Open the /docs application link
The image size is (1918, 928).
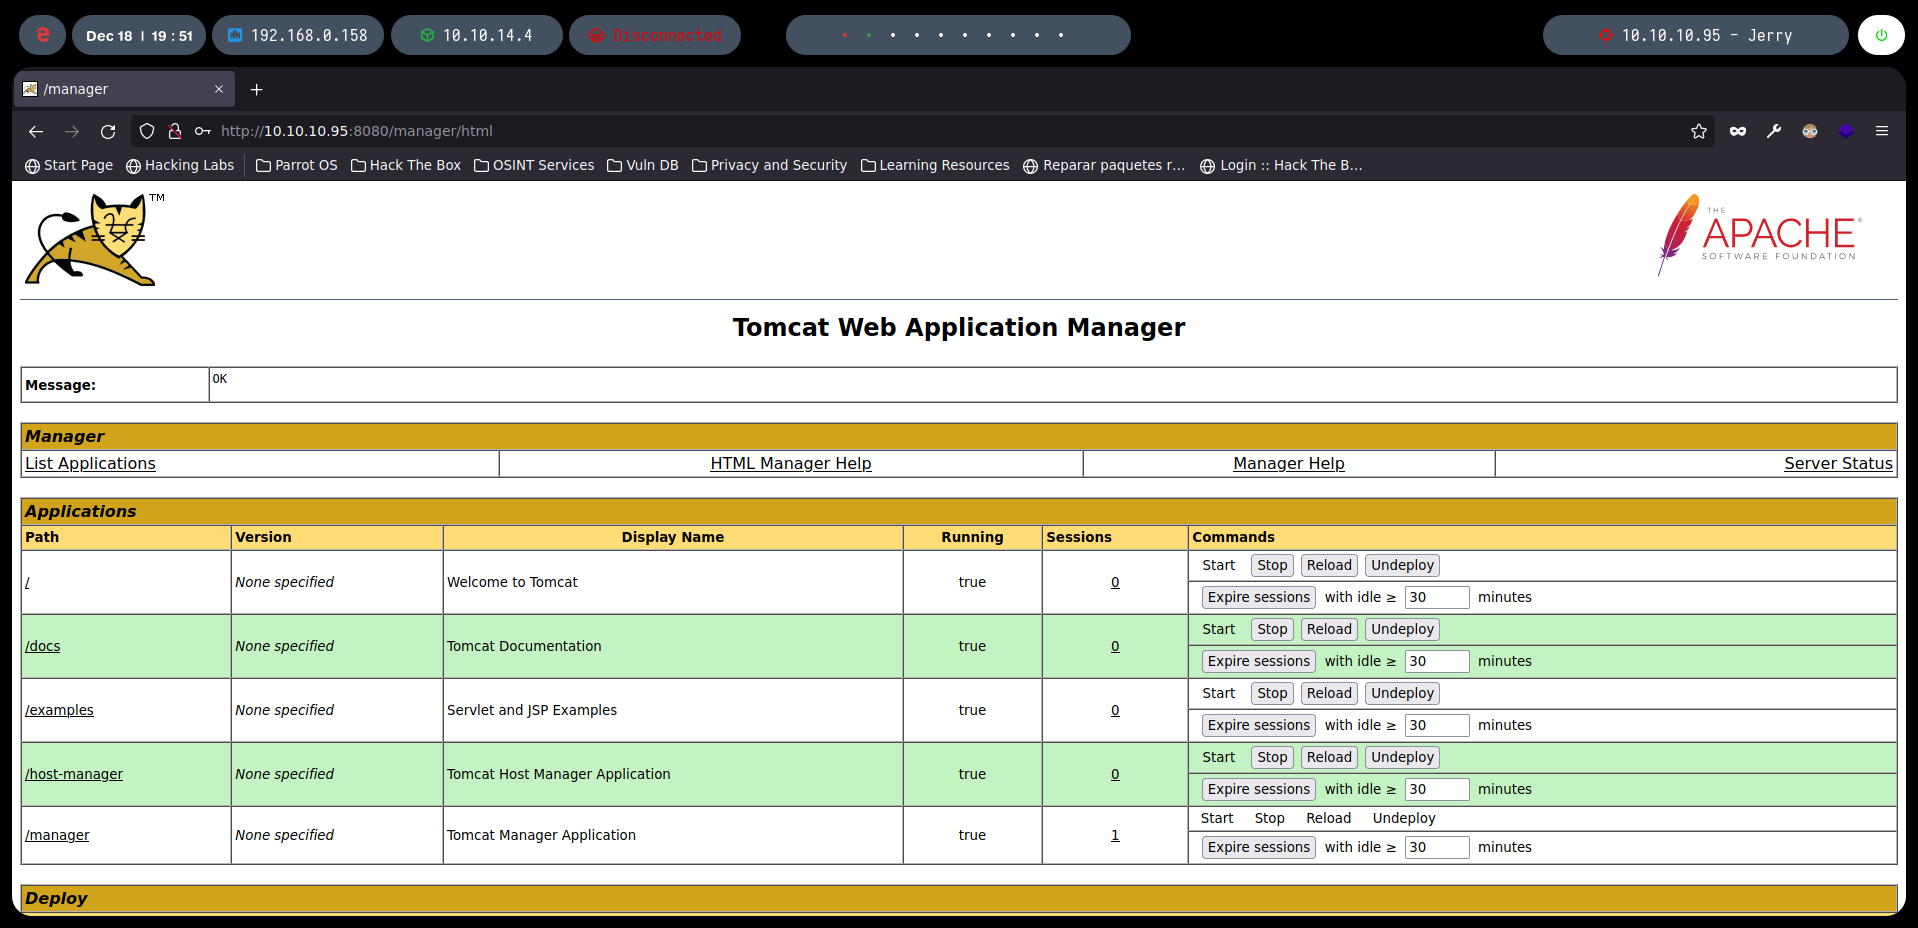42,646
